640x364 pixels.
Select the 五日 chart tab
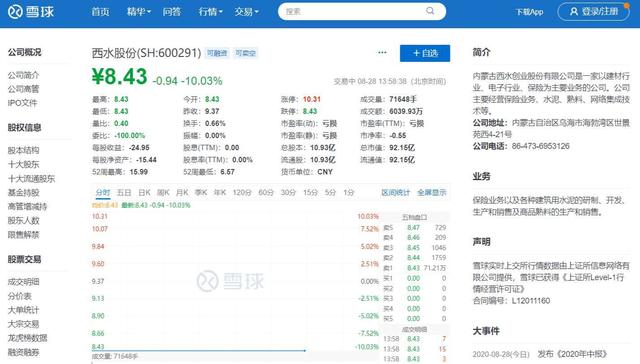pyautogui.click(x=124, y=193)
